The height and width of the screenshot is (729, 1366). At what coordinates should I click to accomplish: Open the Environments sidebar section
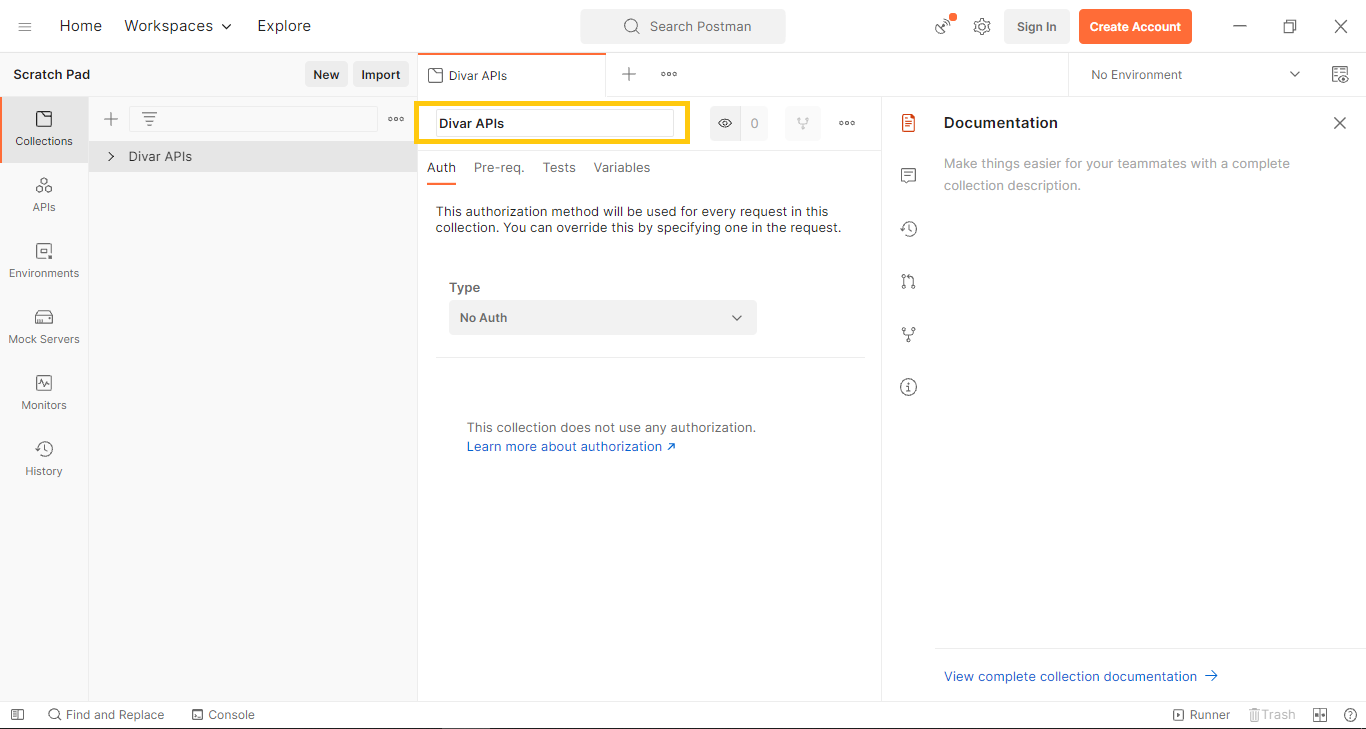[x=44, y=261]
